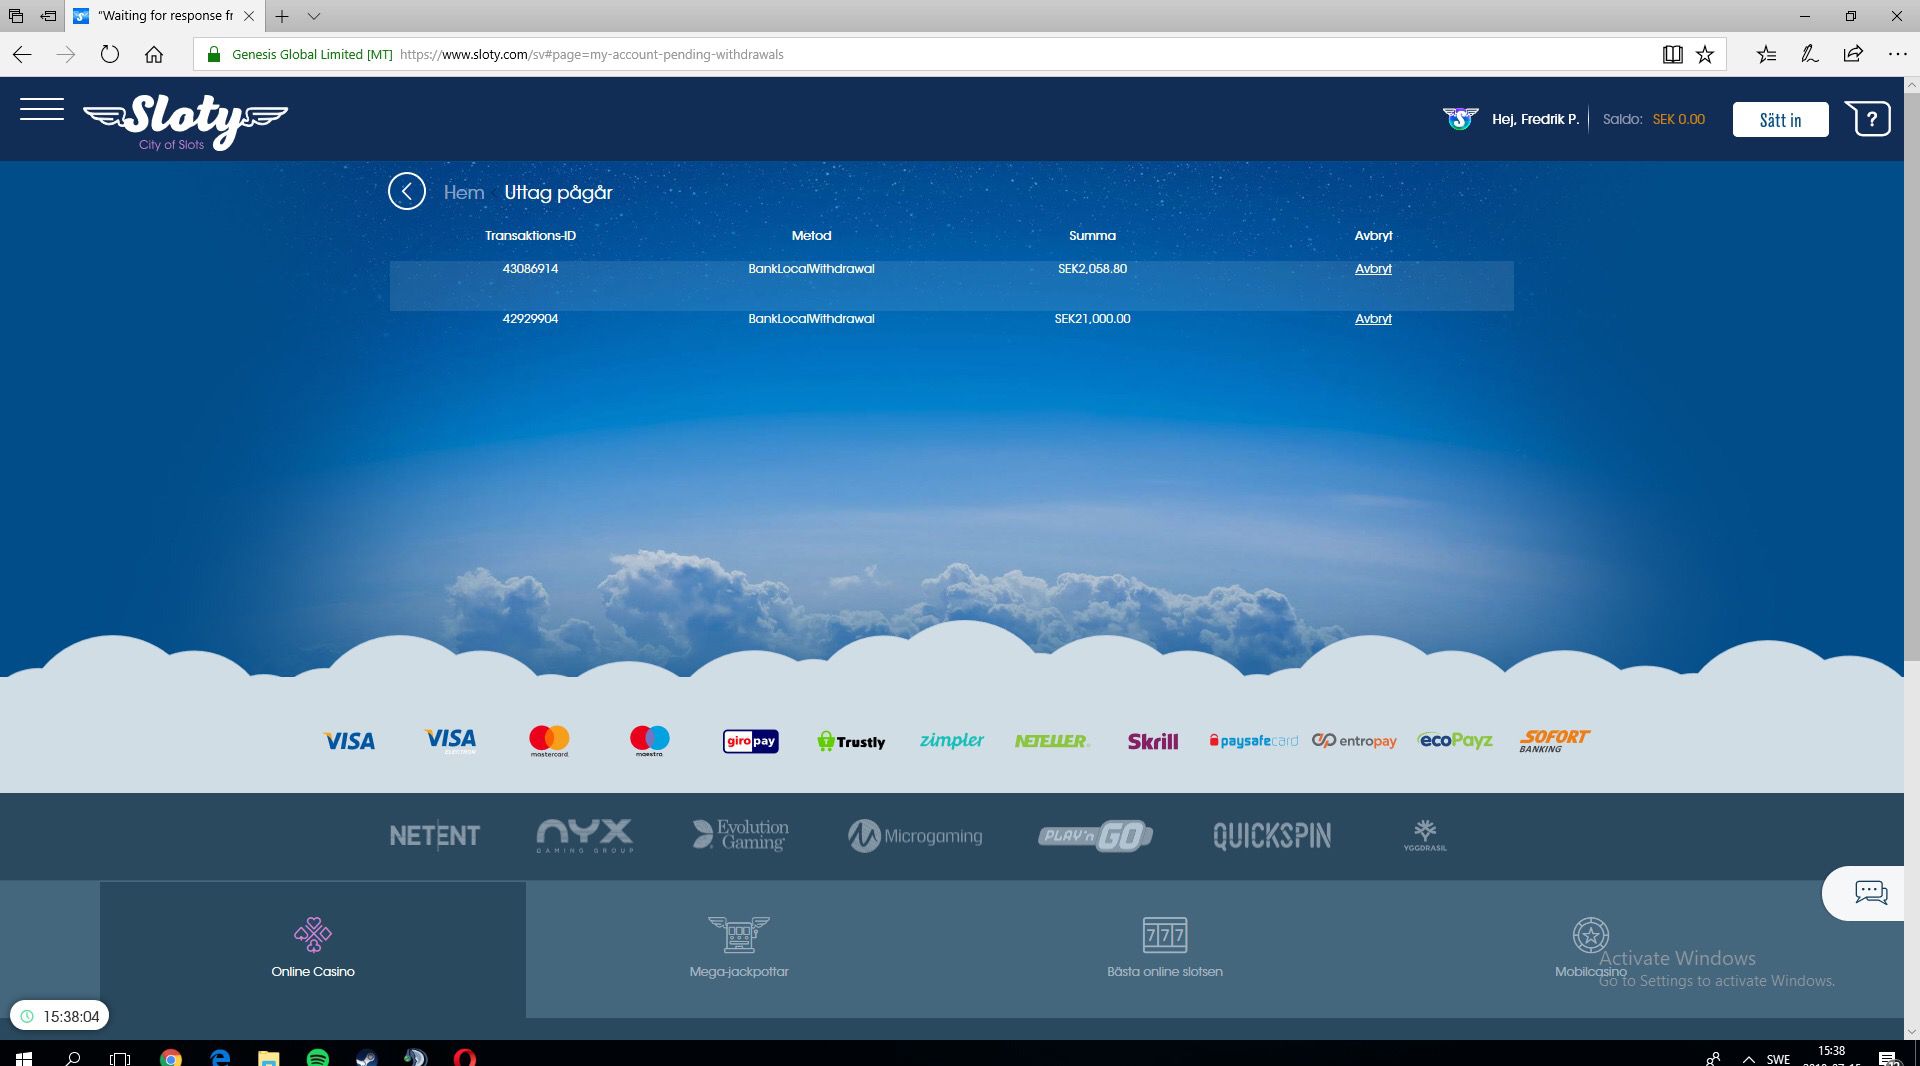Image resolution: width=1920 pixels, height=1066 pixels.
Task: Open the Windows Start menu
Action: pyautogui.click(x=24, y=1057)
